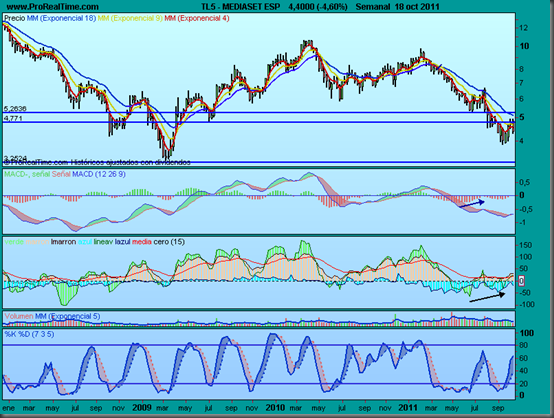This screenshot has width=554, height=418.
Task: Click the boxed 0 current value marker
Action: coord(521,281)
